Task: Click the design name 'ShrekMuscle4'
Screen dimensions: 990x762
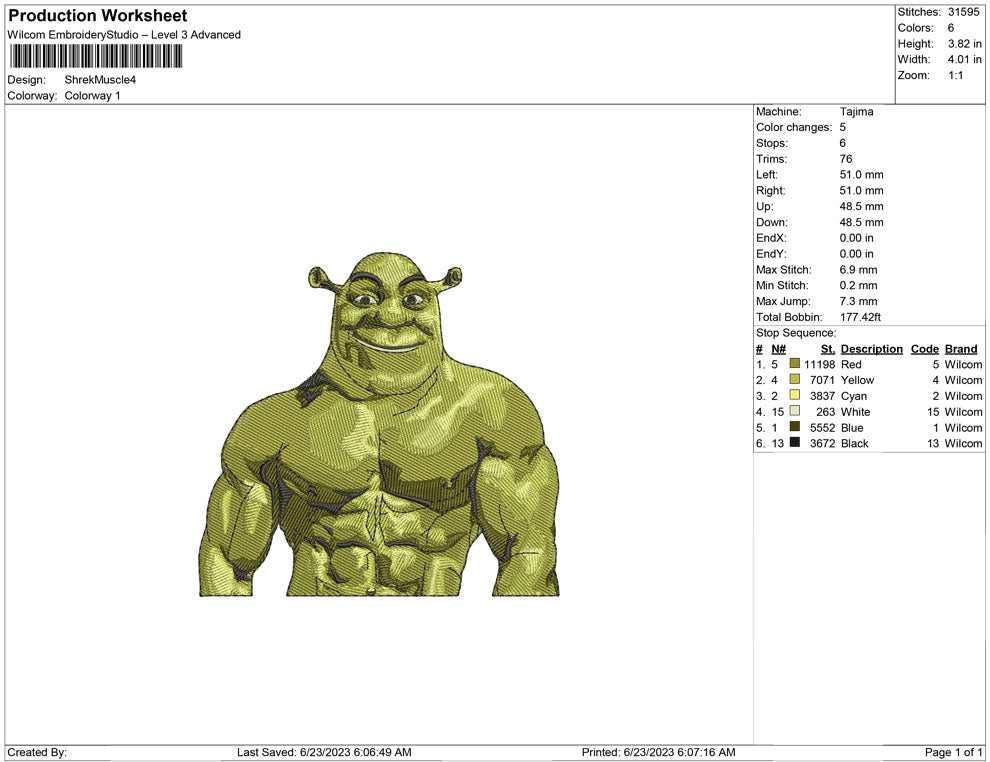Action: click(x=100, y=80)
